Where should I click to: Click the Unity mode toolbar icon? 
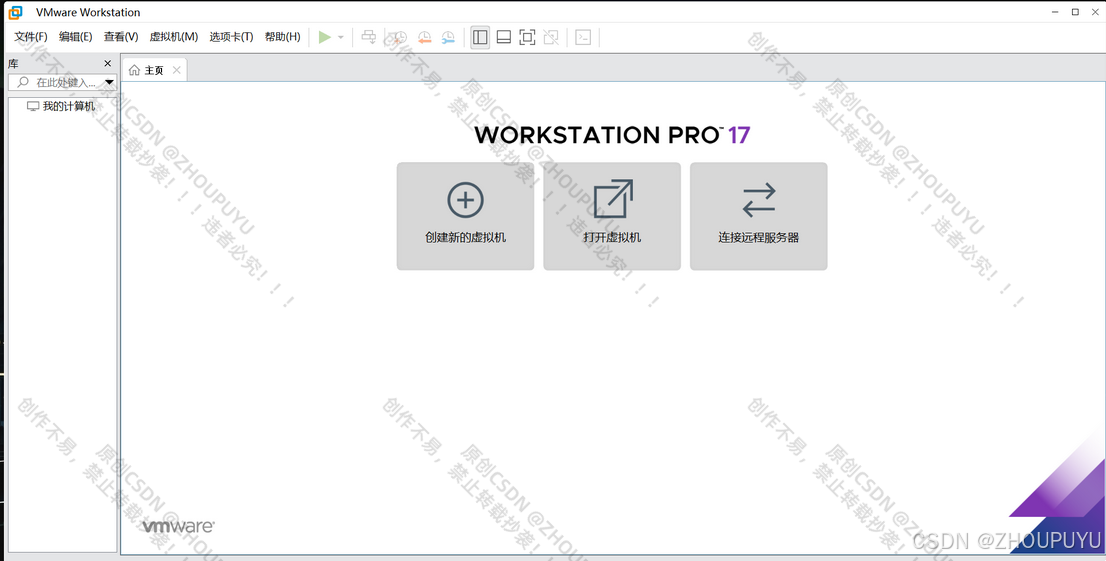click(x=551, y=37)
